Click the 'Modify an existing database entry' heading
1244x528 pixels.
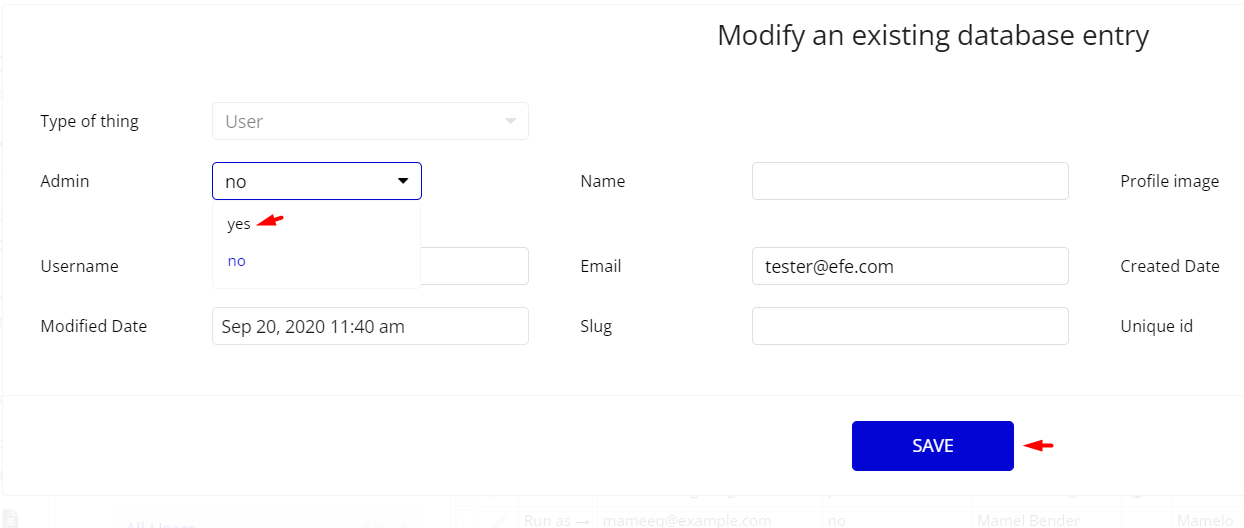click(x=933, y=36)
